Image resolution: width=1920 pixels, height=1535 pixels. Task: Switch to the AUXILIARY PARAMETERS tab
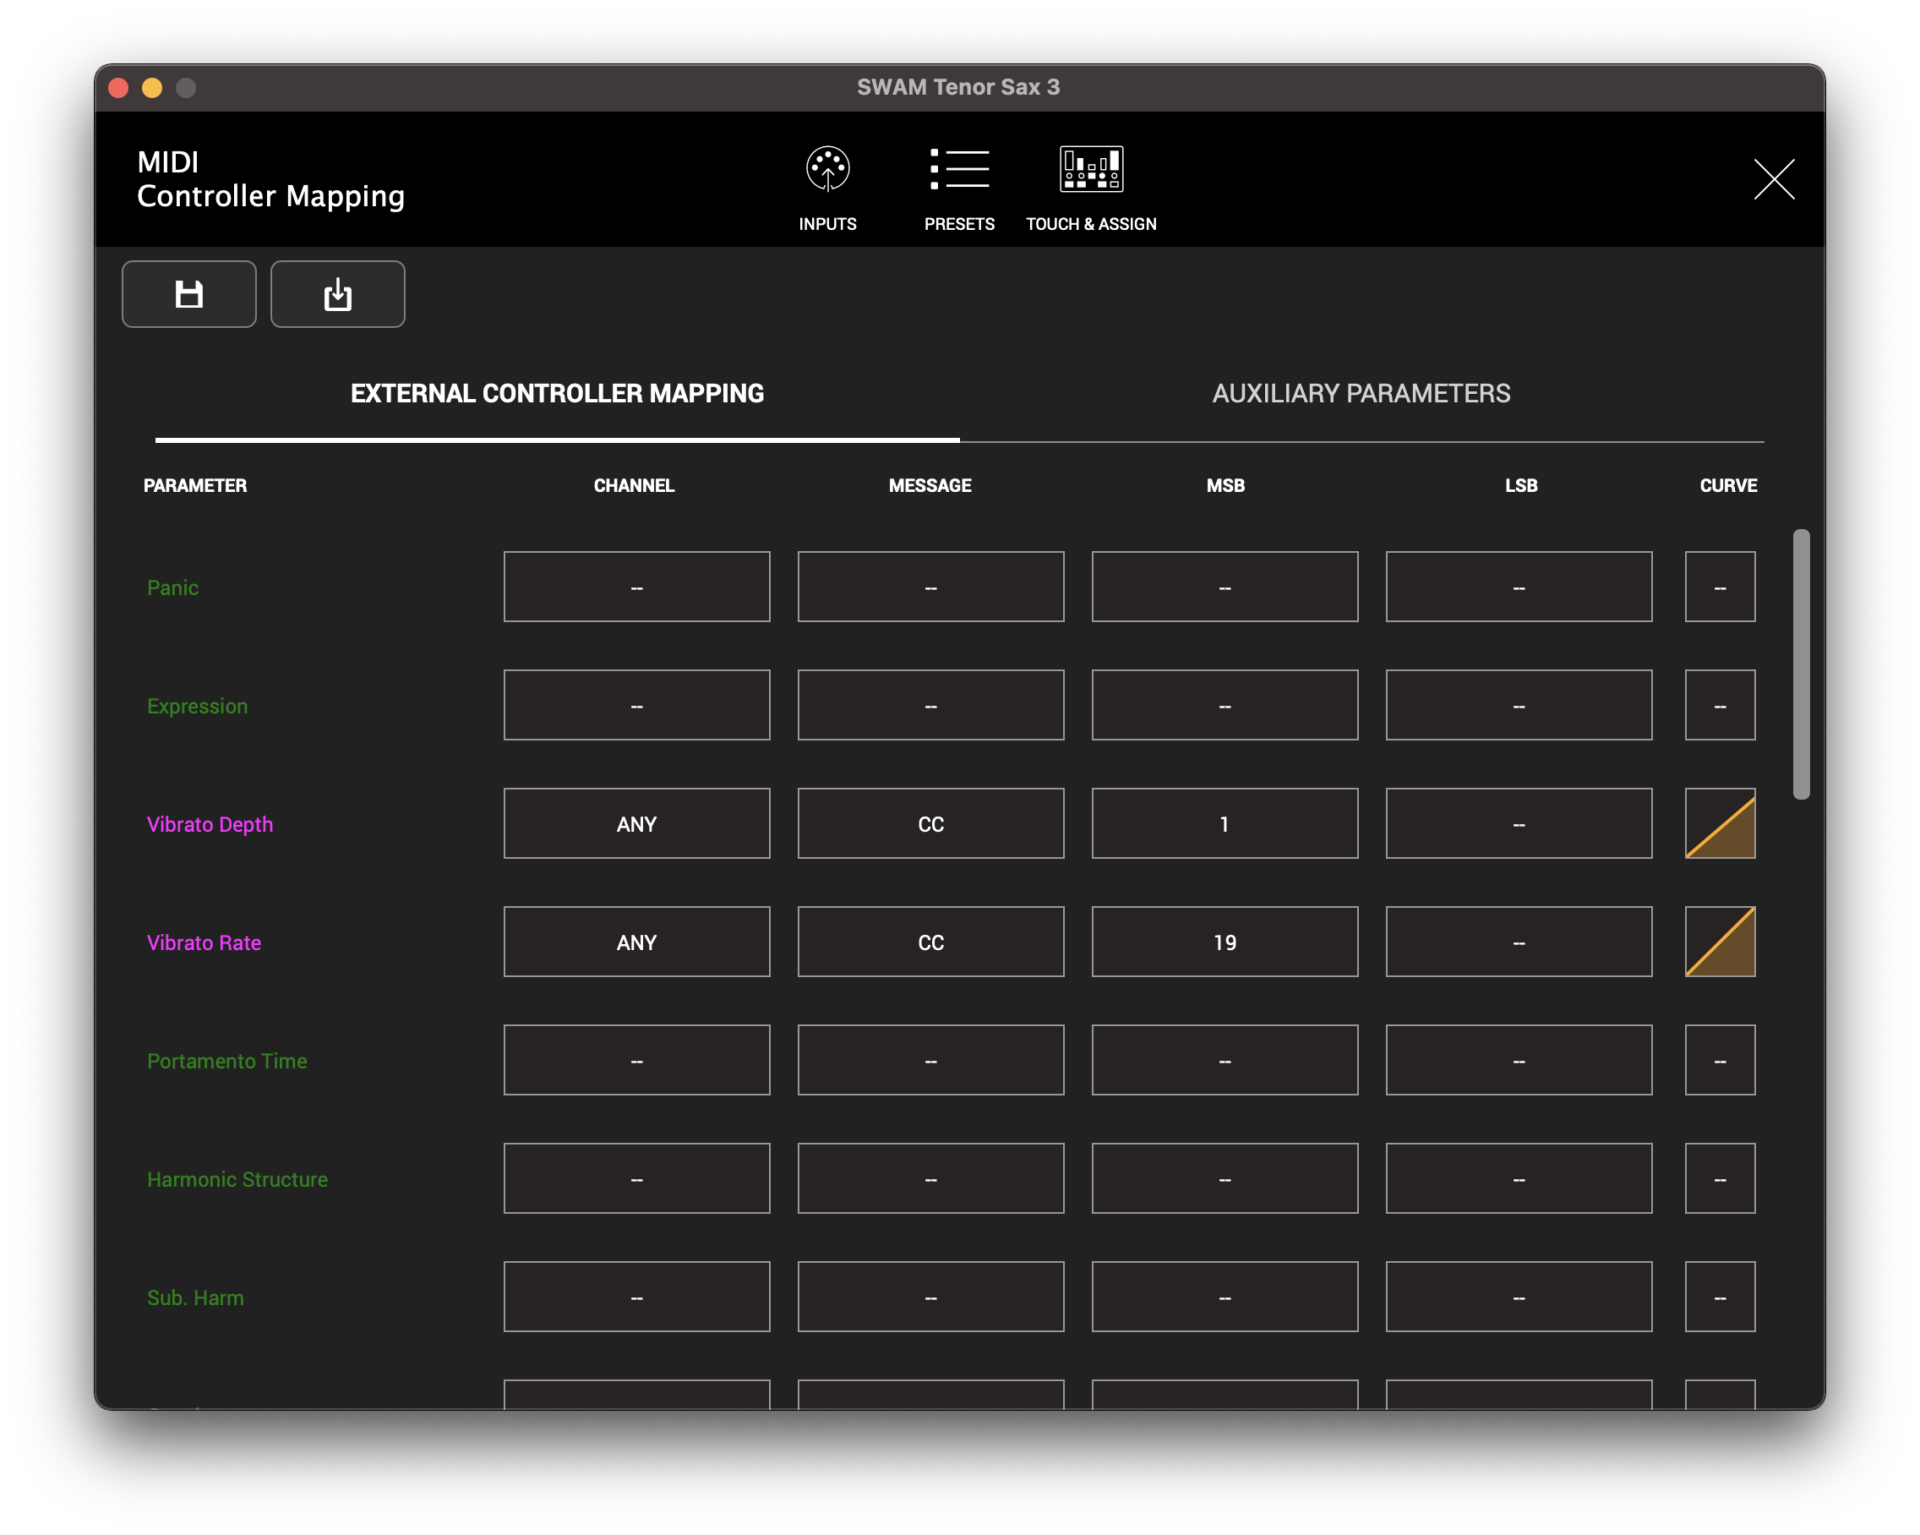[1361, 393]
